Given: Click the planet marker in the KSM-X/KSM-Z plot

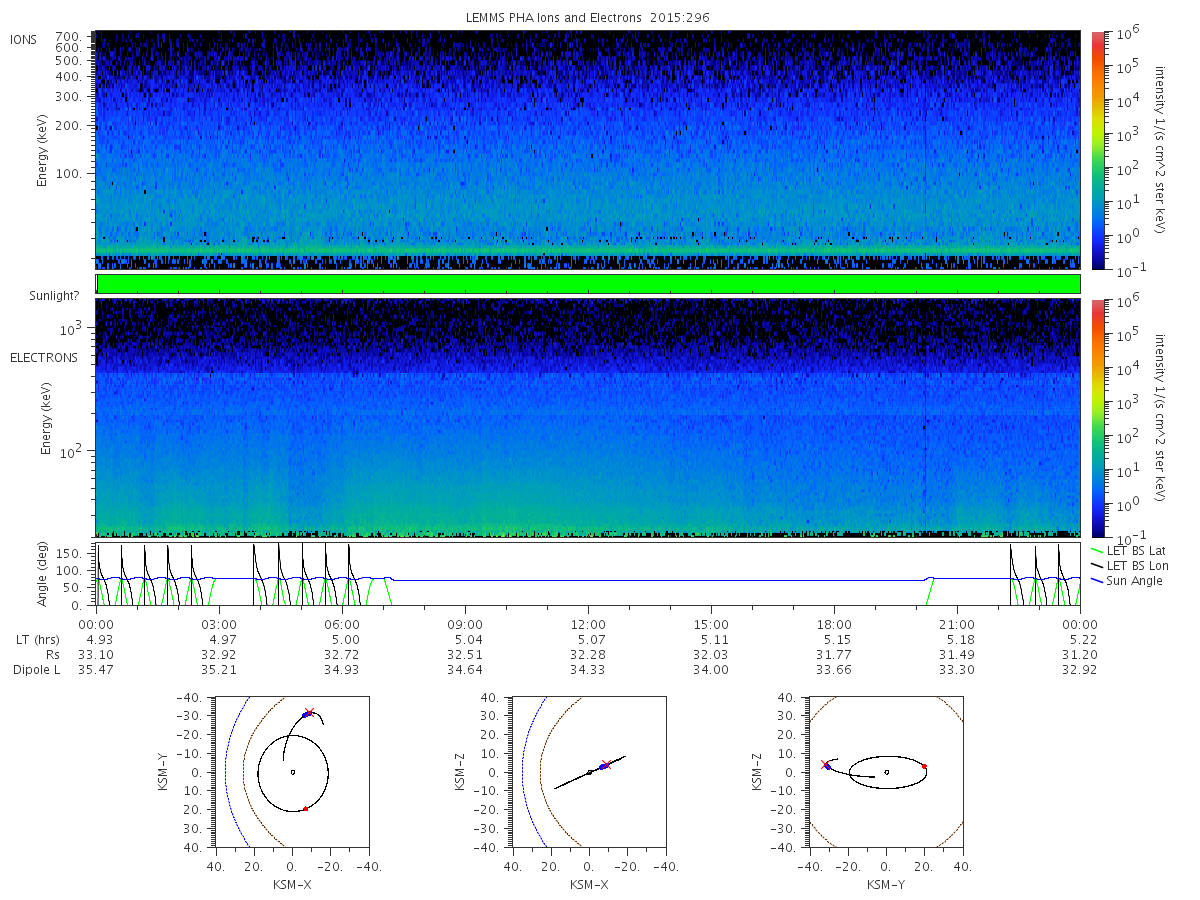Looking at the screenshot, I should pyautogui.click(x=590, y=772).
